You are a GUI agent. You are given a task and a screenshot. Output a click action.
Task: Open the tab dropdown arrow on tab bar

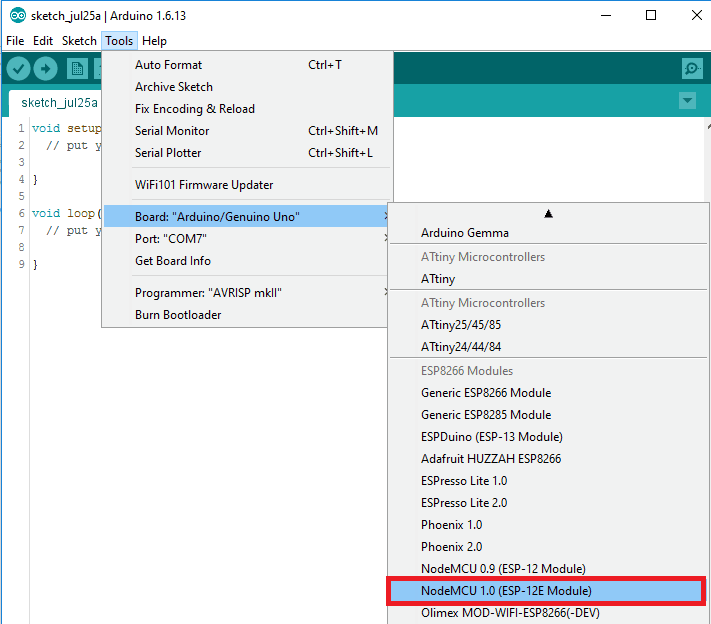point(687,100)
